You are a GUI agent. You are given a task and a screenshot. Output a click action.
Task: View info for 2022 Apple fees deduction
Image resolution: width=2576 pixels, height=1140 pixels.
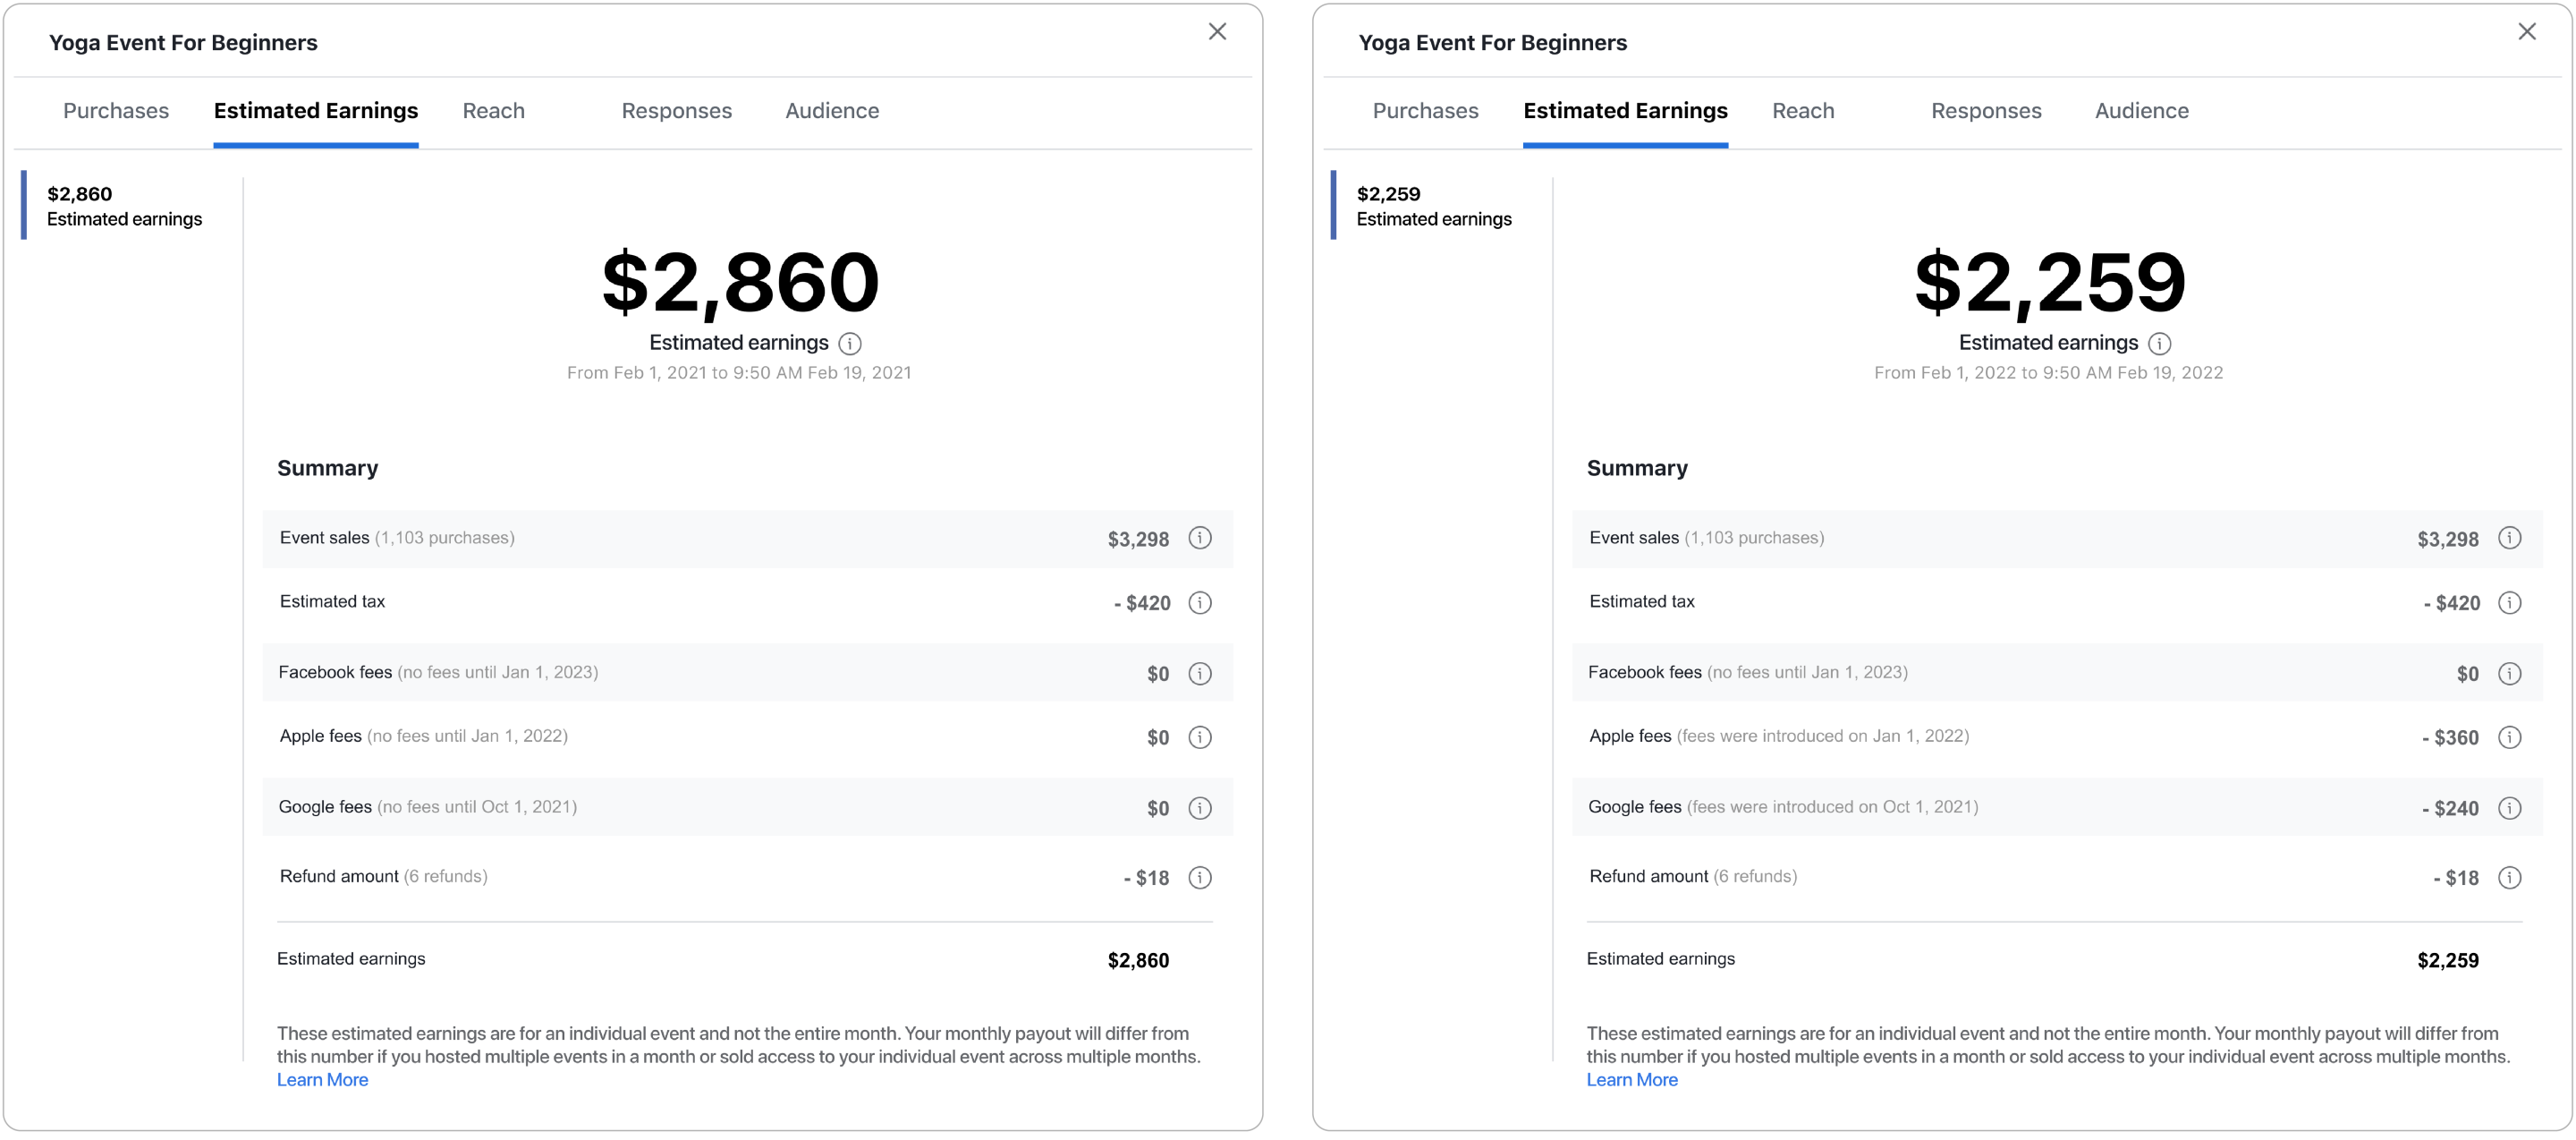click(2510, 737)
